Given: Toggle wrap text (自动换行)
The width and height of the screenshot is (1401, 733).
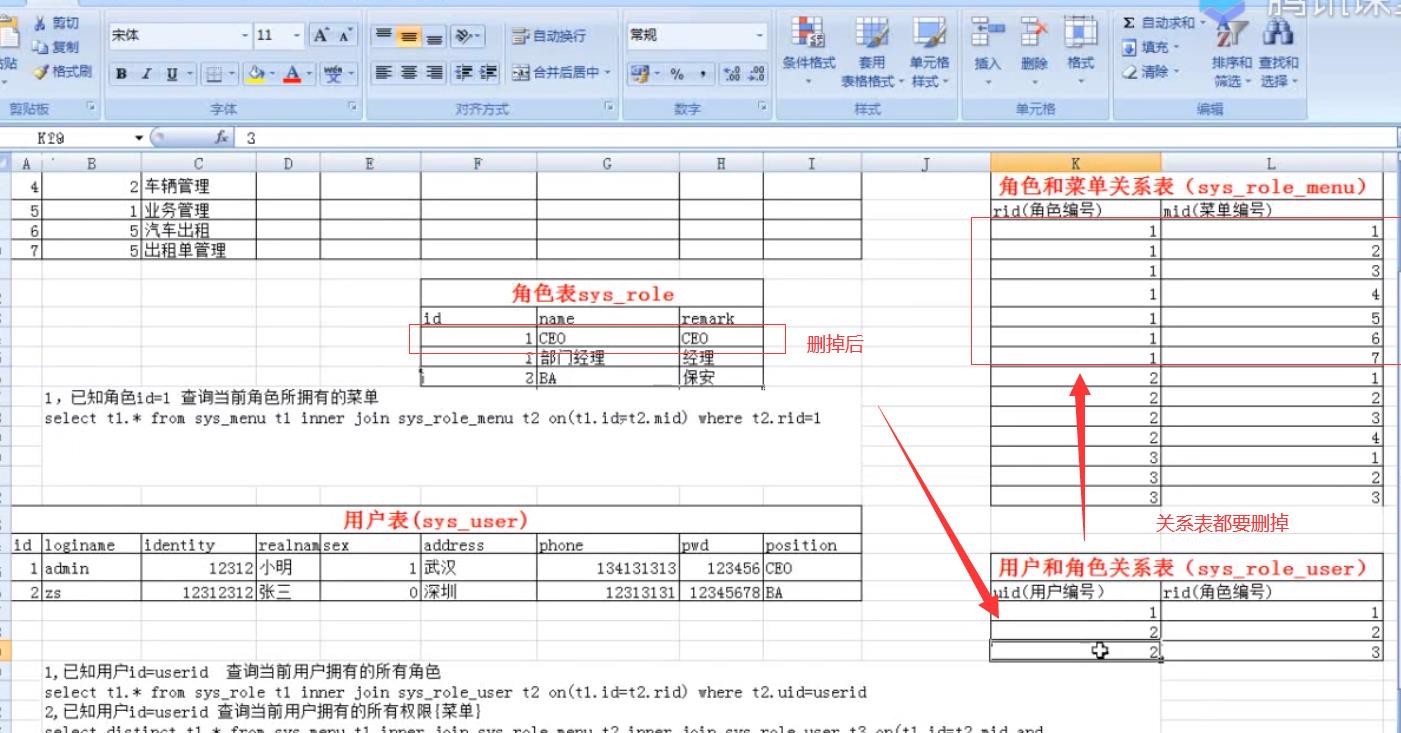Looking at the screenshot, I should (548, 36).
